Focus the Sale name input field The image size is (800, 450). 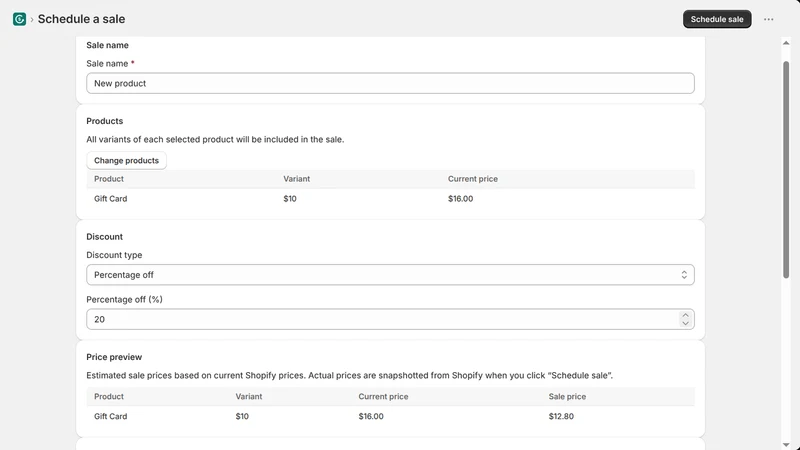390,83
